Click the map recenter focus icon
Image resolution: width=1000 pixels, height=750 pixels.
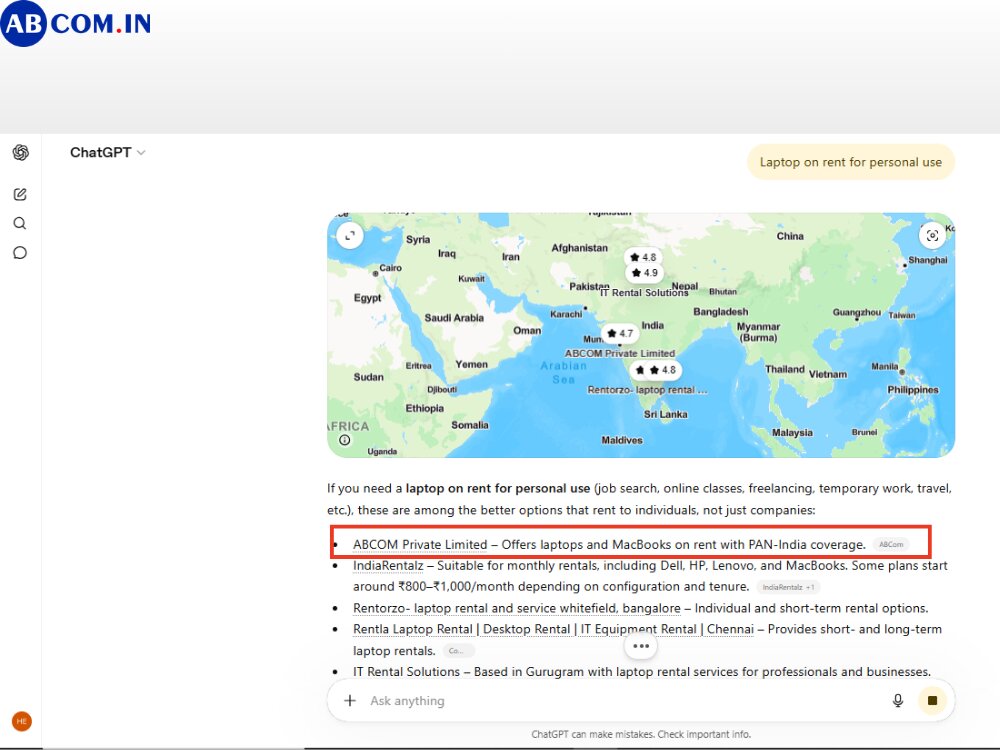932,235
